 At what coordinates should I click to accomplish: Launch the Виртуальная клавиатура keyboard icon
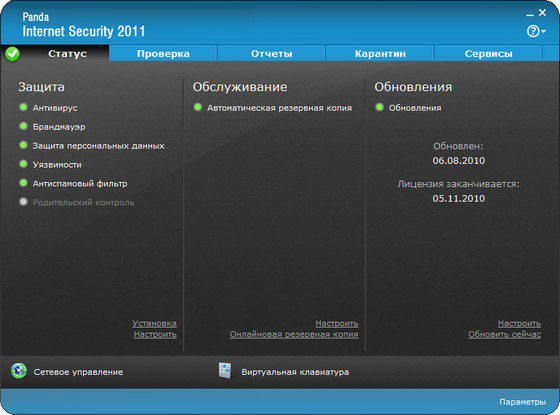[x=225, y=371]
